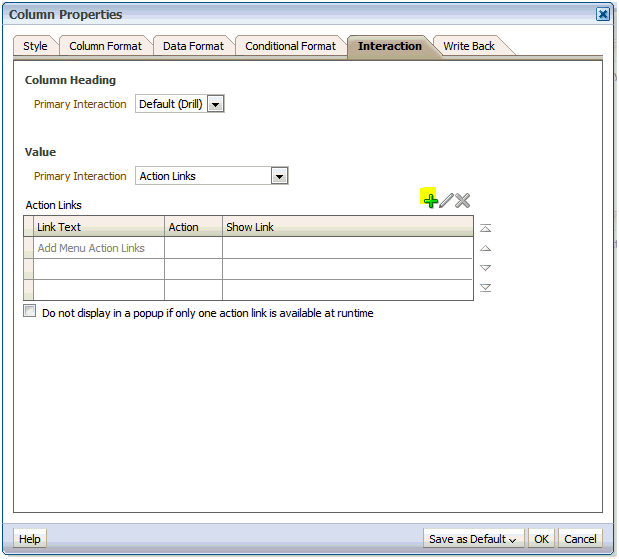The width and height of the screenshot is (619, 559).
Task: Select the Interaction tab
Action: coord(390,46)
